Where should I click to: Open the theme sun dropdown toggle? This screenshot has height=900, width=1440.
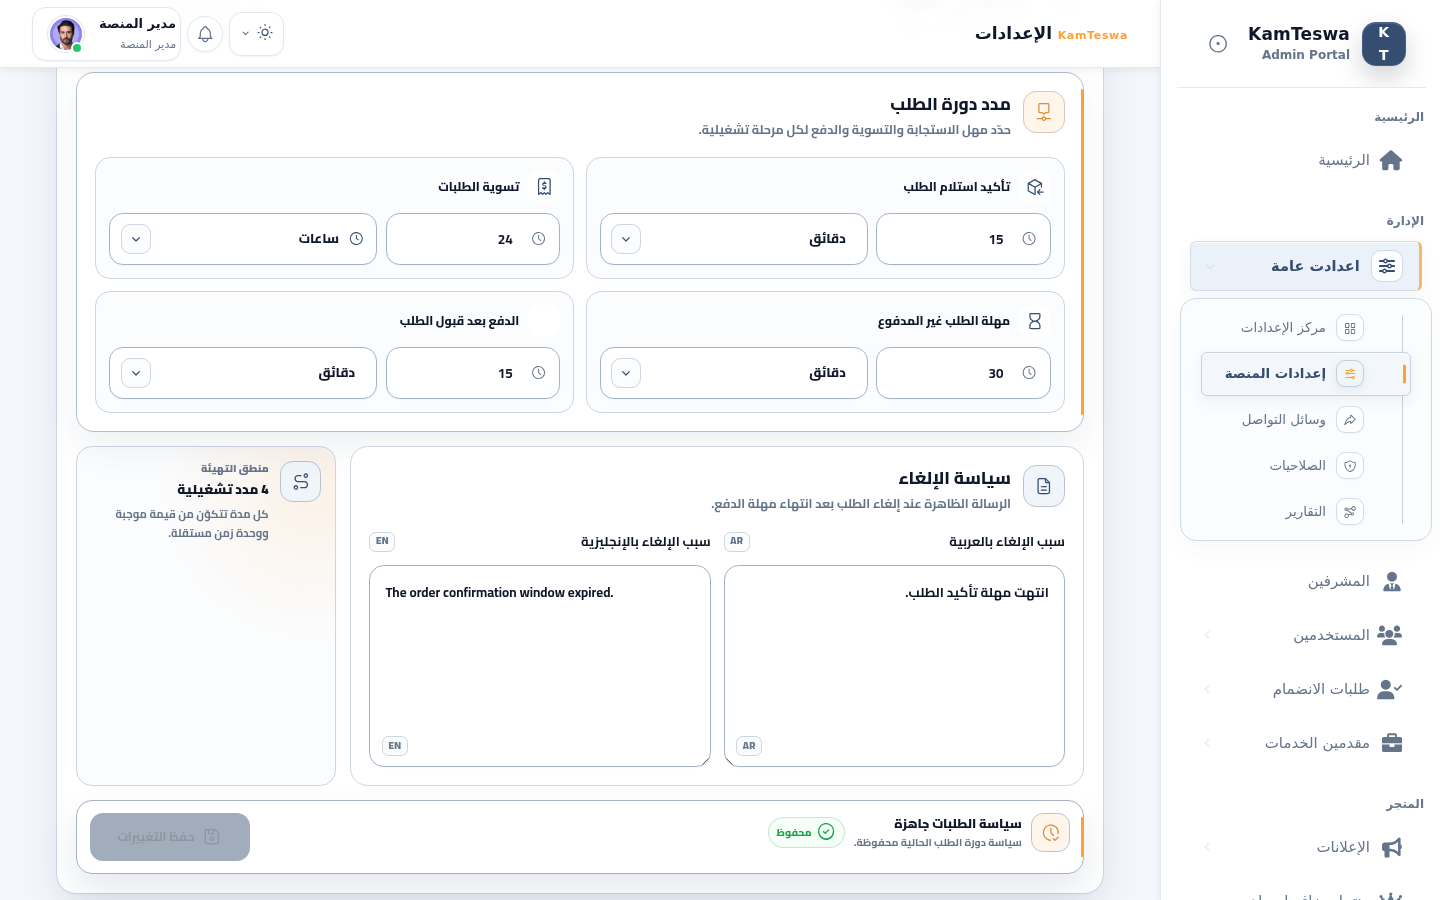256,34
